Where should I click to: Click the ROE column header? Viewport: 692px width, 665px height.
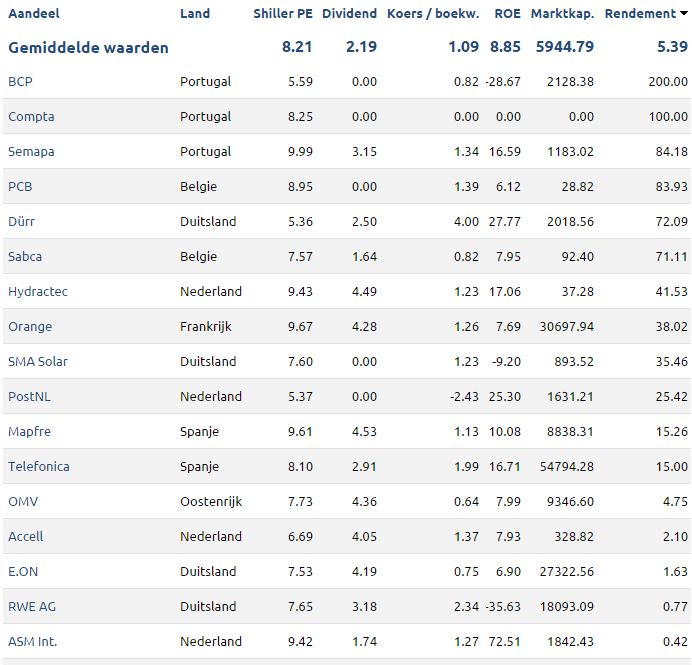(508, 13)
